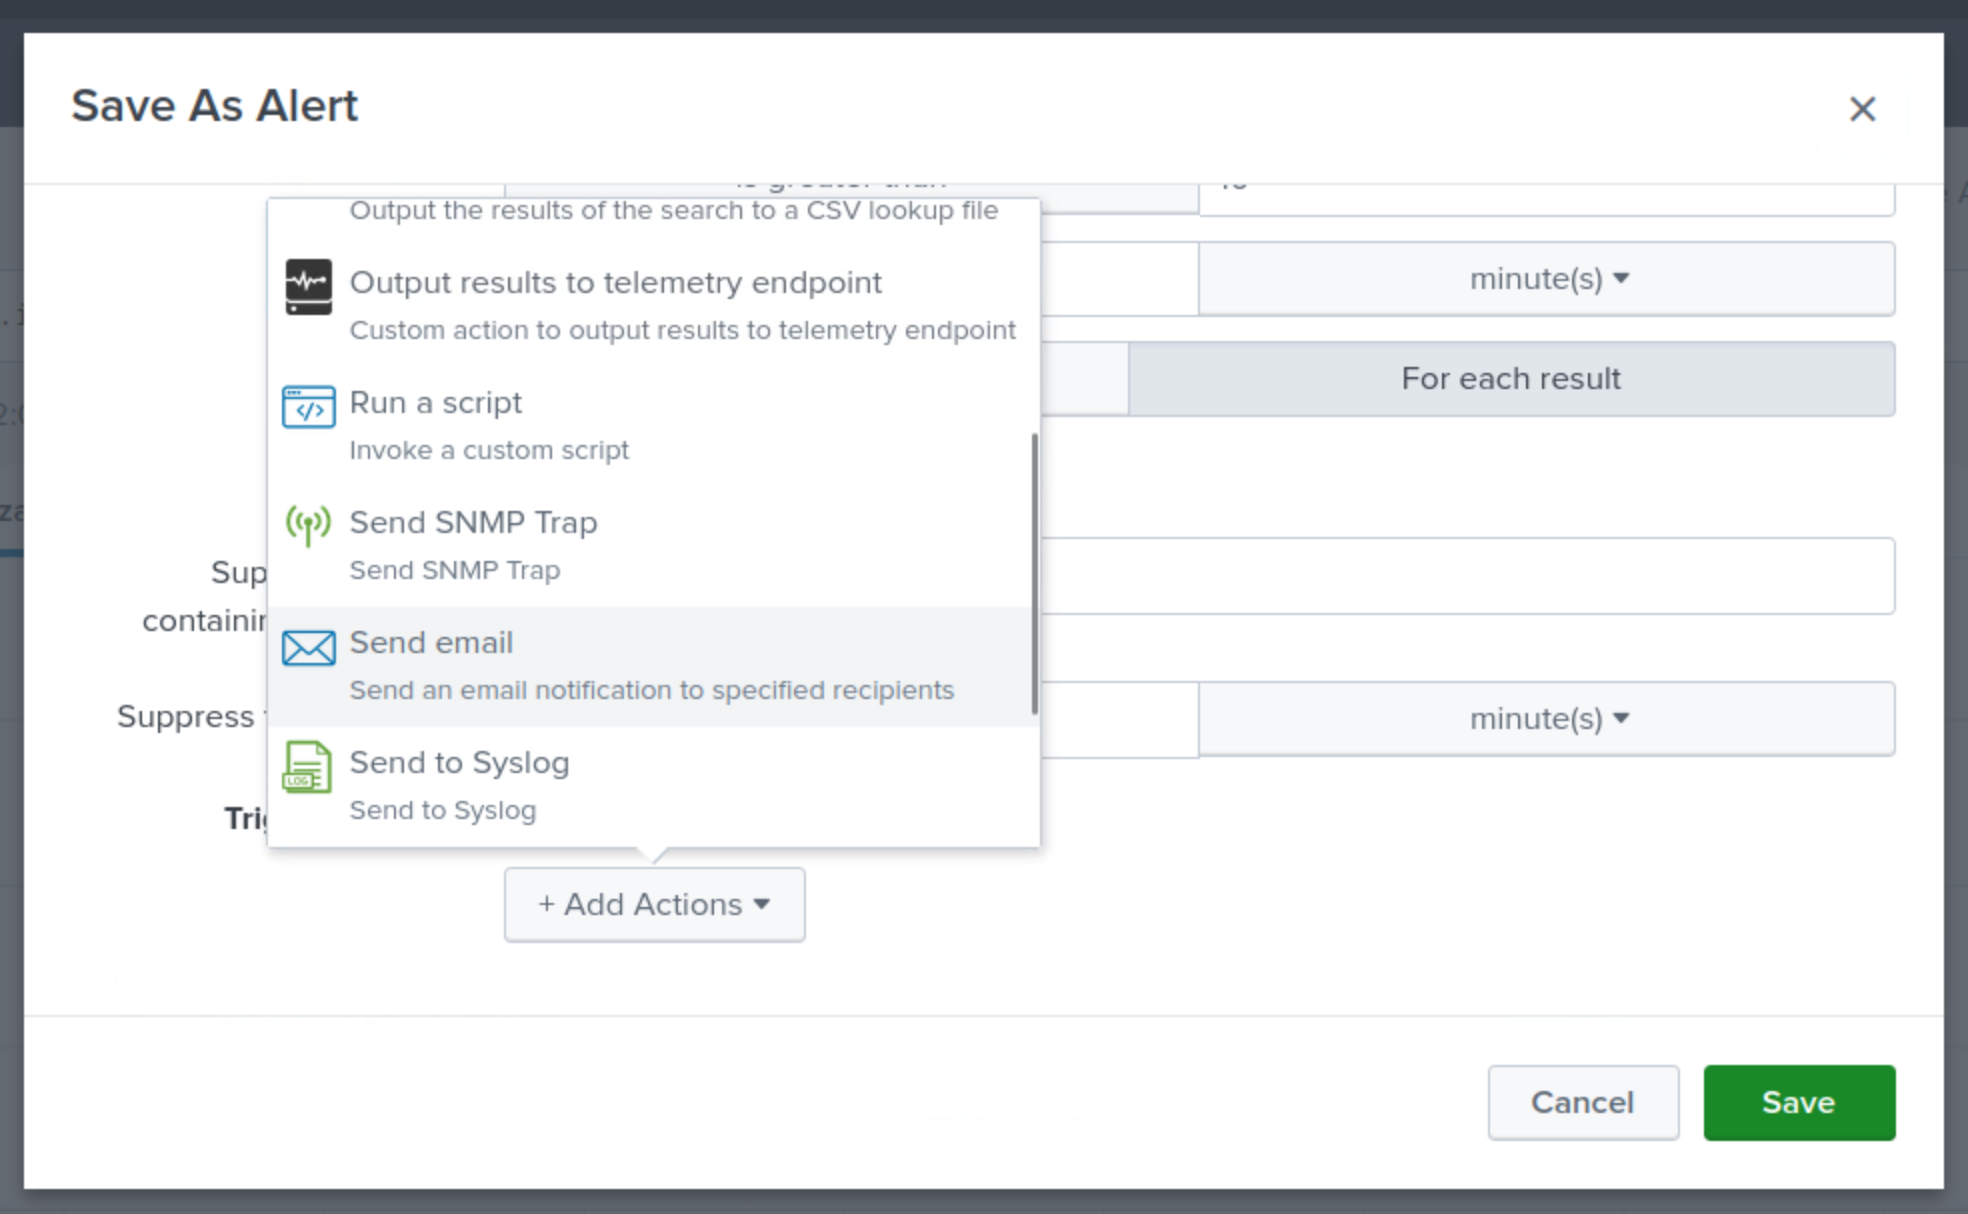This screenshot has width=1968, height=1214.
Task: Click the suppress fields containing input box
Action: click(1466, 576)
